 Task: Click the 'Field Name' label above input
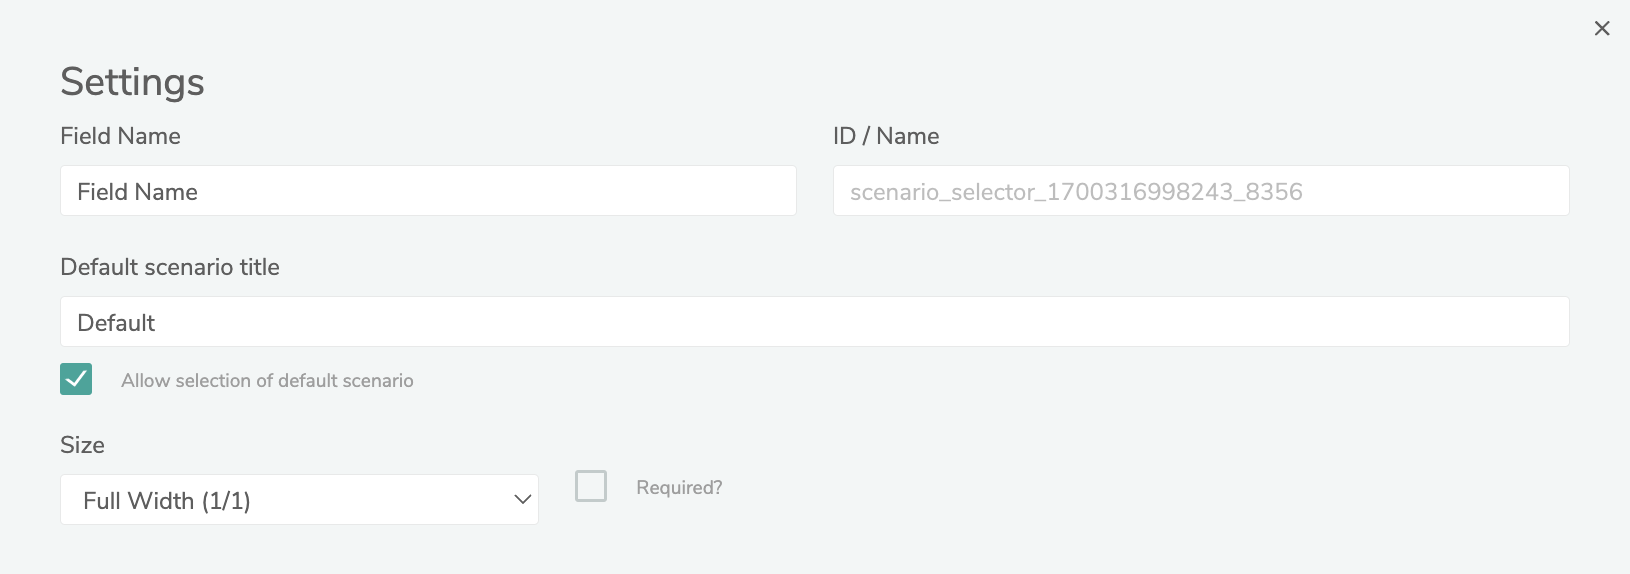120,136
